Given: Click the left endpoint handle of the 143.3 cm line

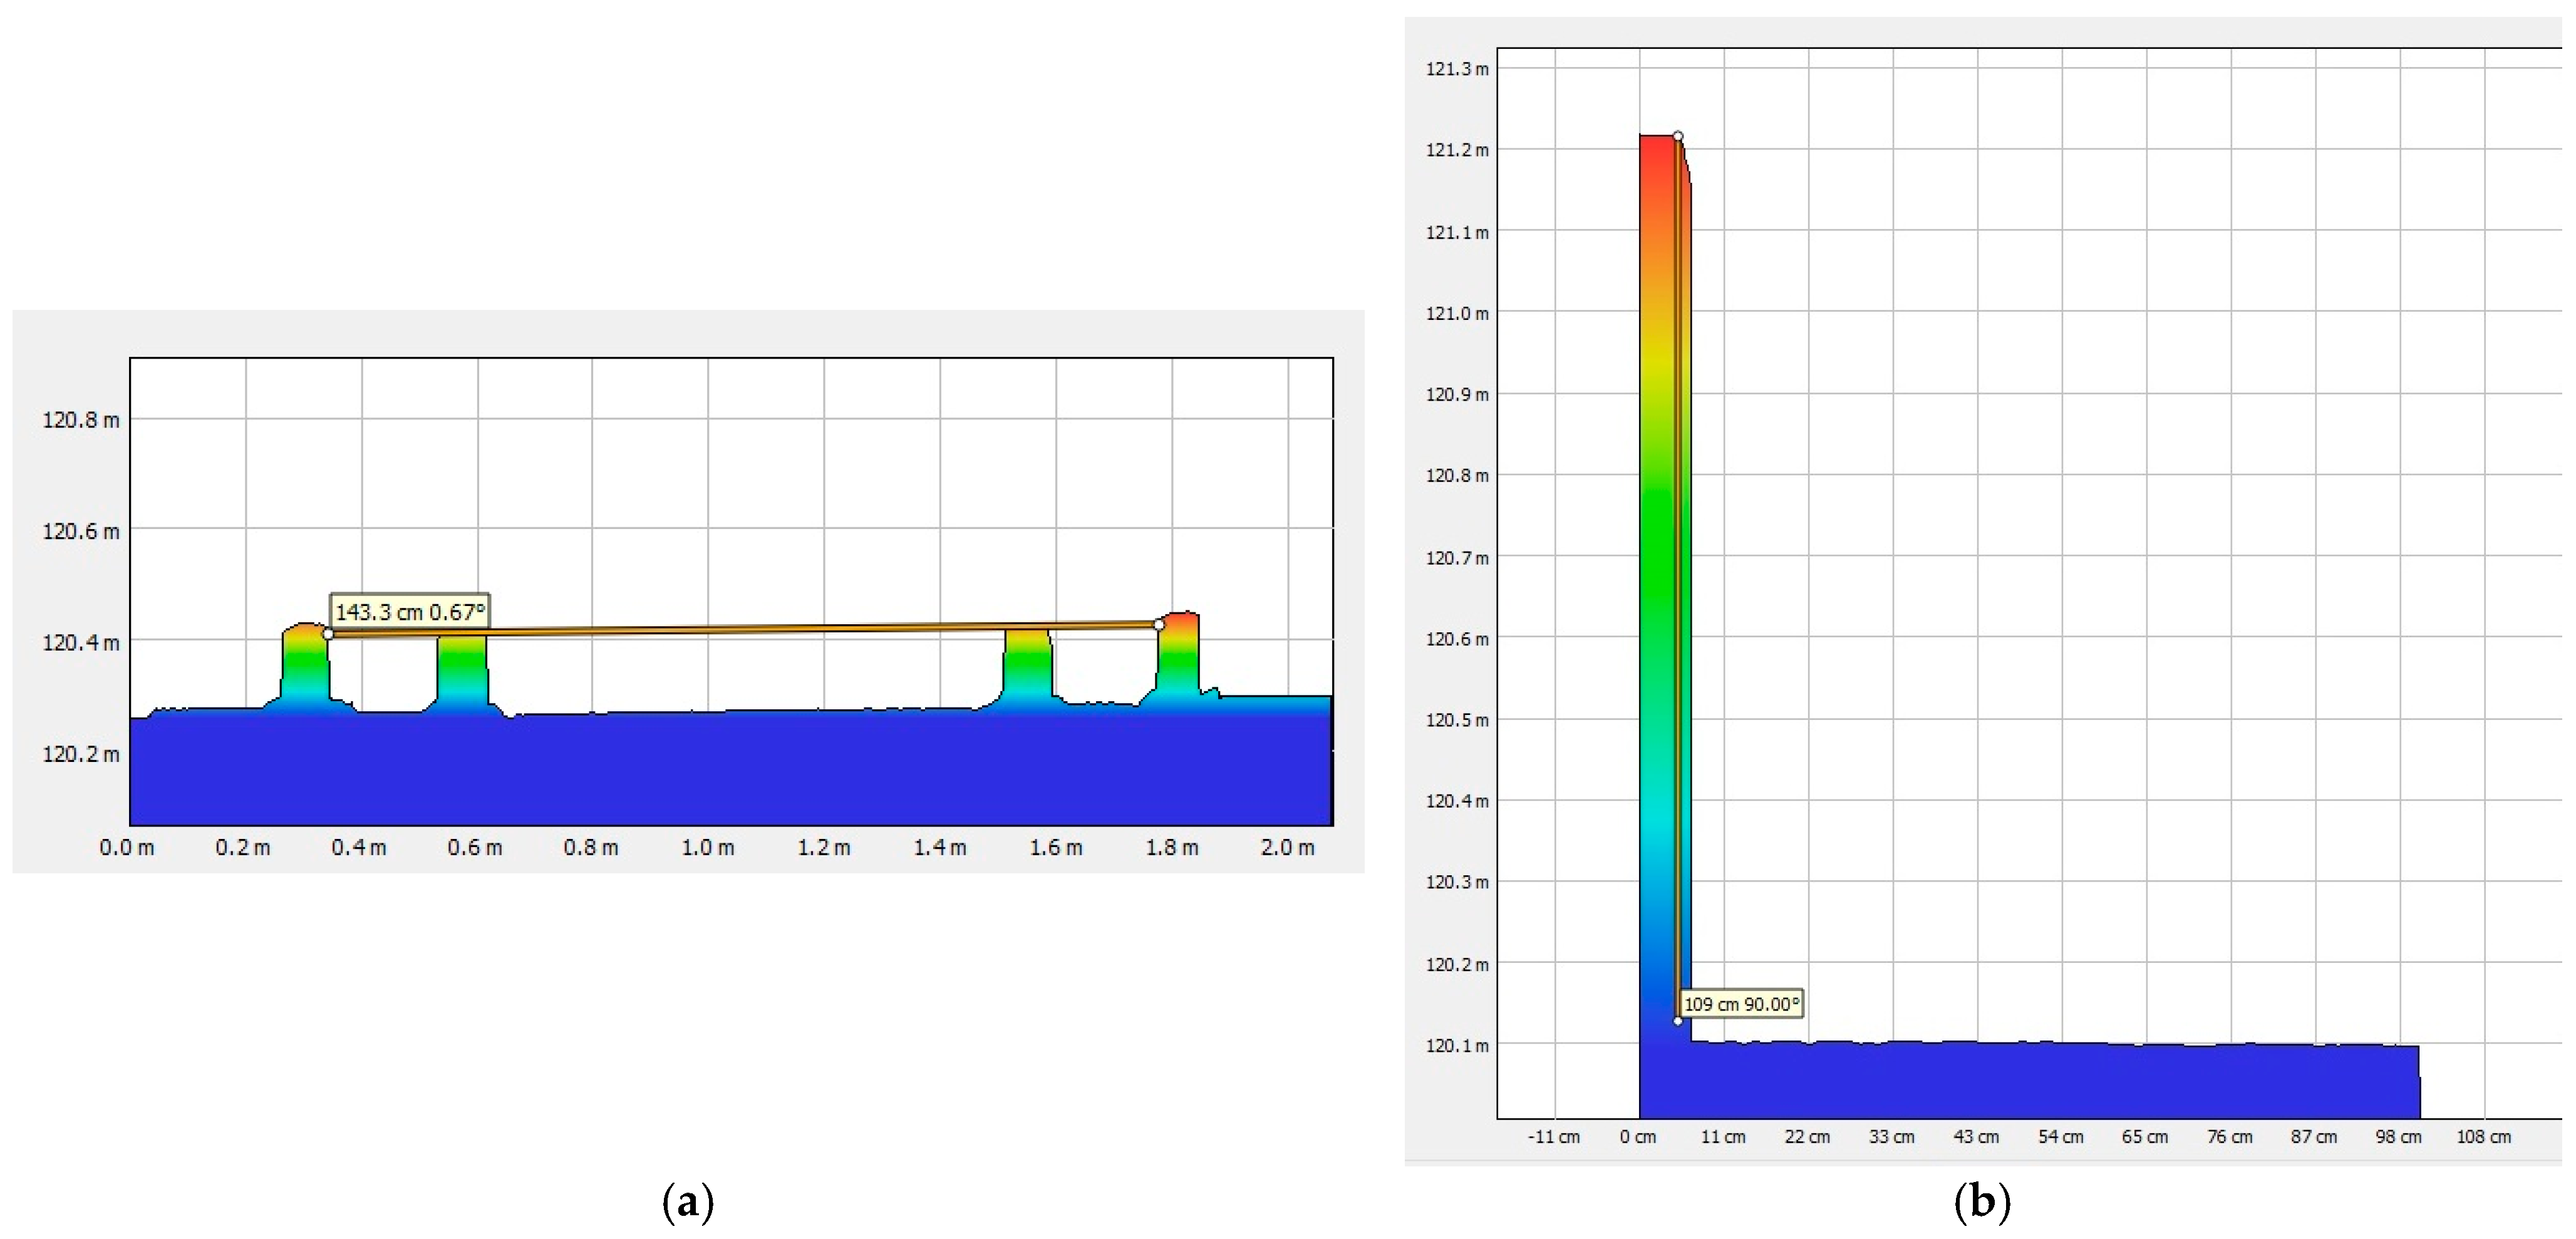Looking at the screenshot, I should tap(328, 634).
